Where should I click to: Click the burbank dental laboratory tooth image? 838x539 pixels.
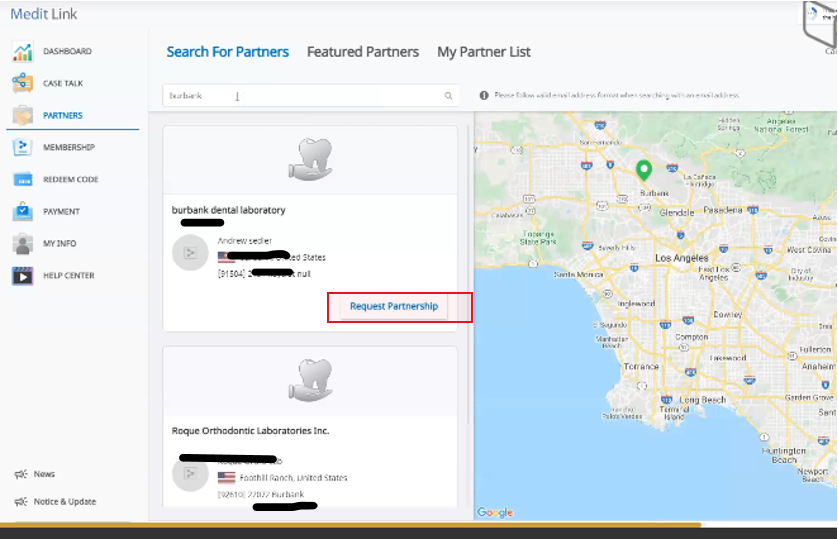point(309,159)
